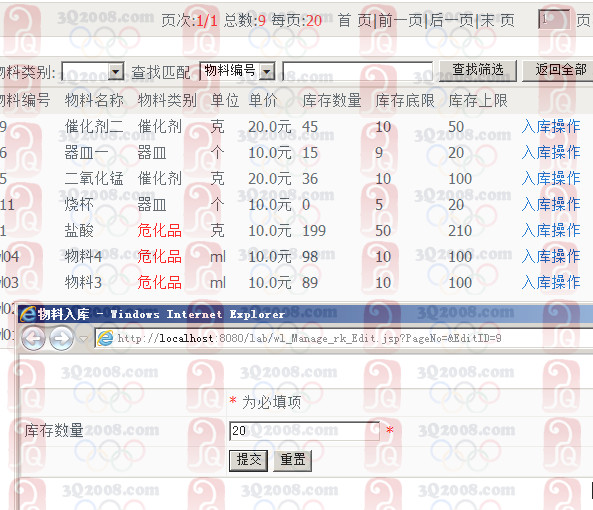The width and height of the screenshot is (593, 510).
Task: Click the IE back arrow button
Action: click(33, 338)
